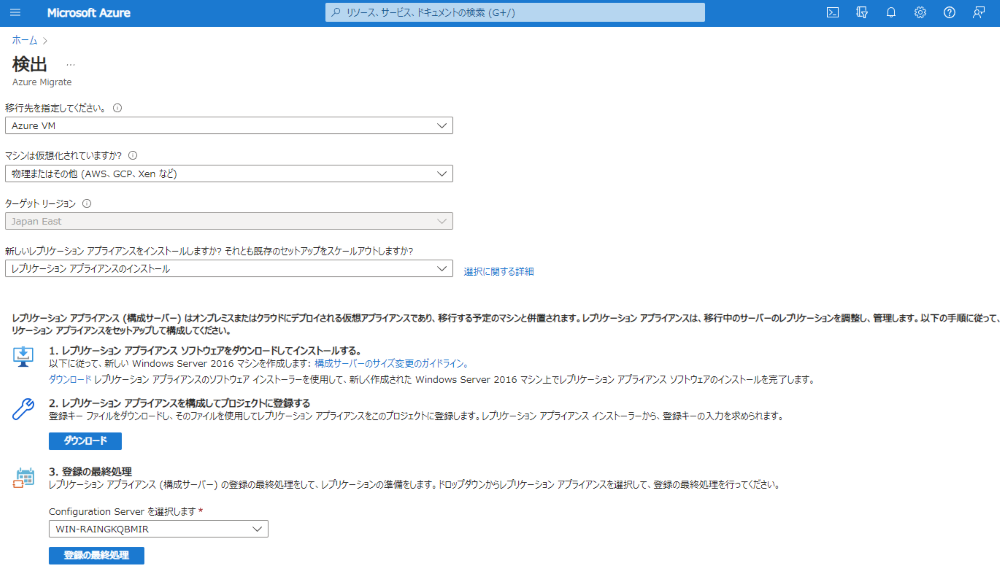Click the step 2 heading about project registration
The image size is (1000, 577).
click(x=180, y=403)
